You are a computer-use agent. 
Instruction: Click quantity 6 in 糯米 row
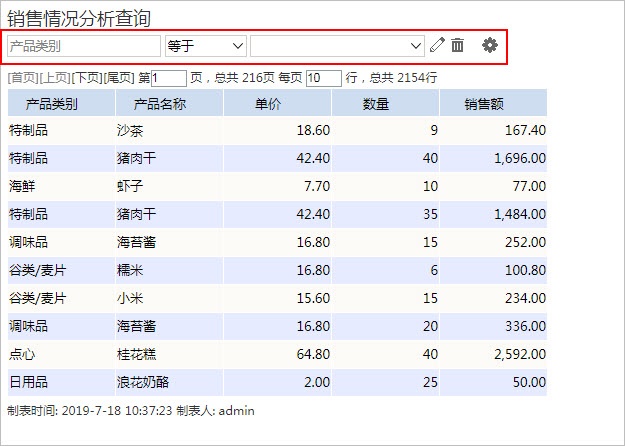(385, 271)
